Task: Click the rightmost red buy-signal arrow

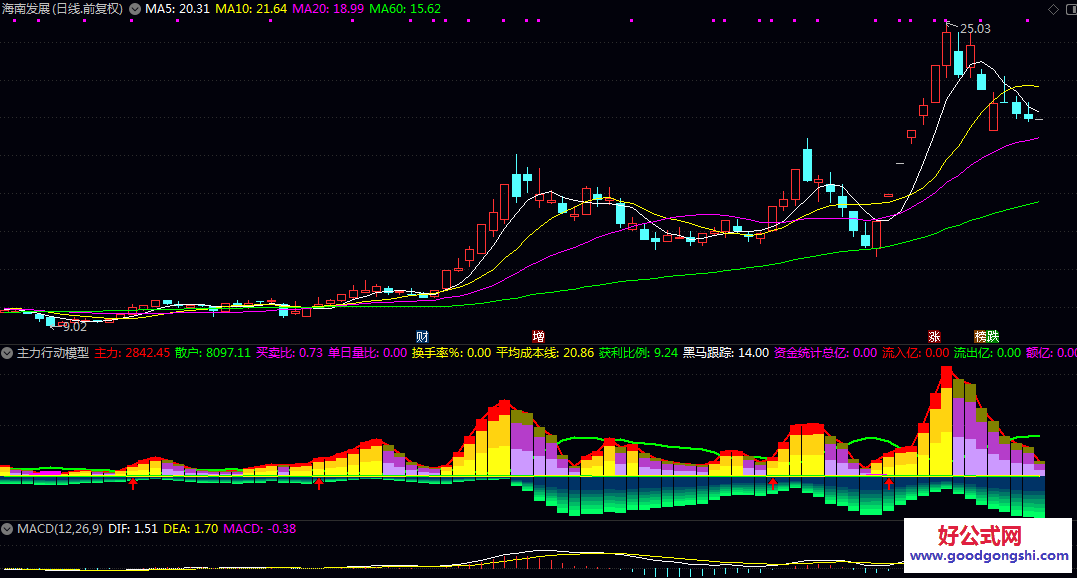Action: pyautogui.click(x=888, y=483)
